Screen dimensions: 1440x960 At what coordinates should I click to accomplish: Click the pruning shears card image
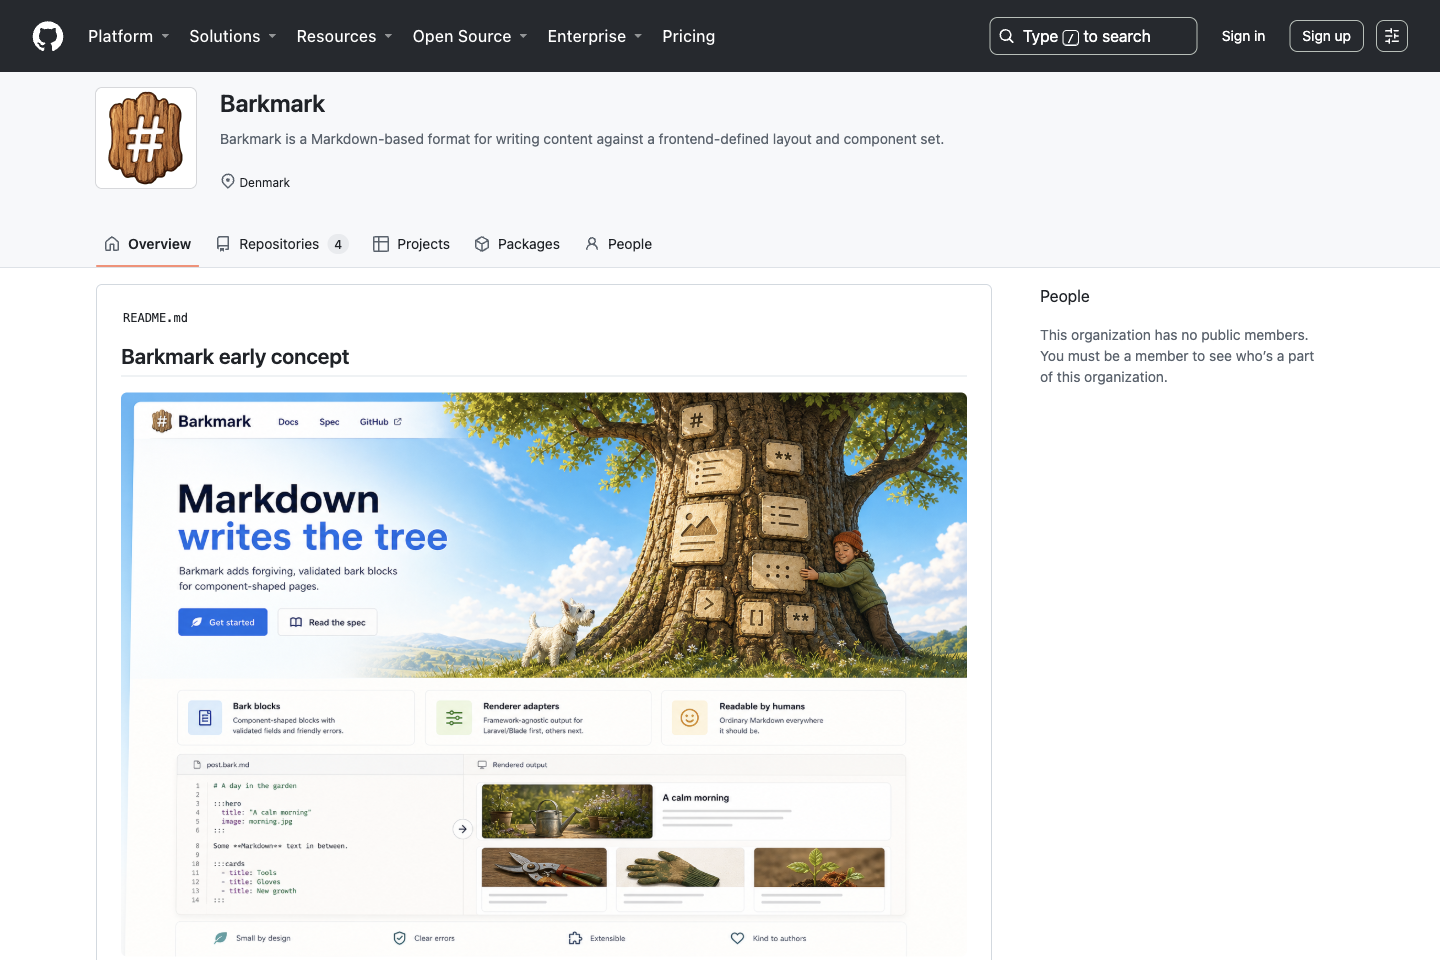point(544,867)
